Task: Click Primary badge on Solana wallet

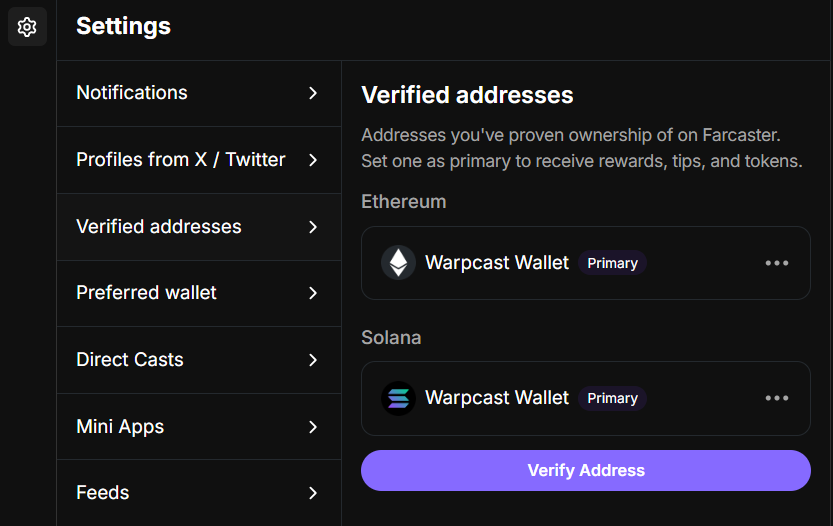Action: tap(612, 398)
